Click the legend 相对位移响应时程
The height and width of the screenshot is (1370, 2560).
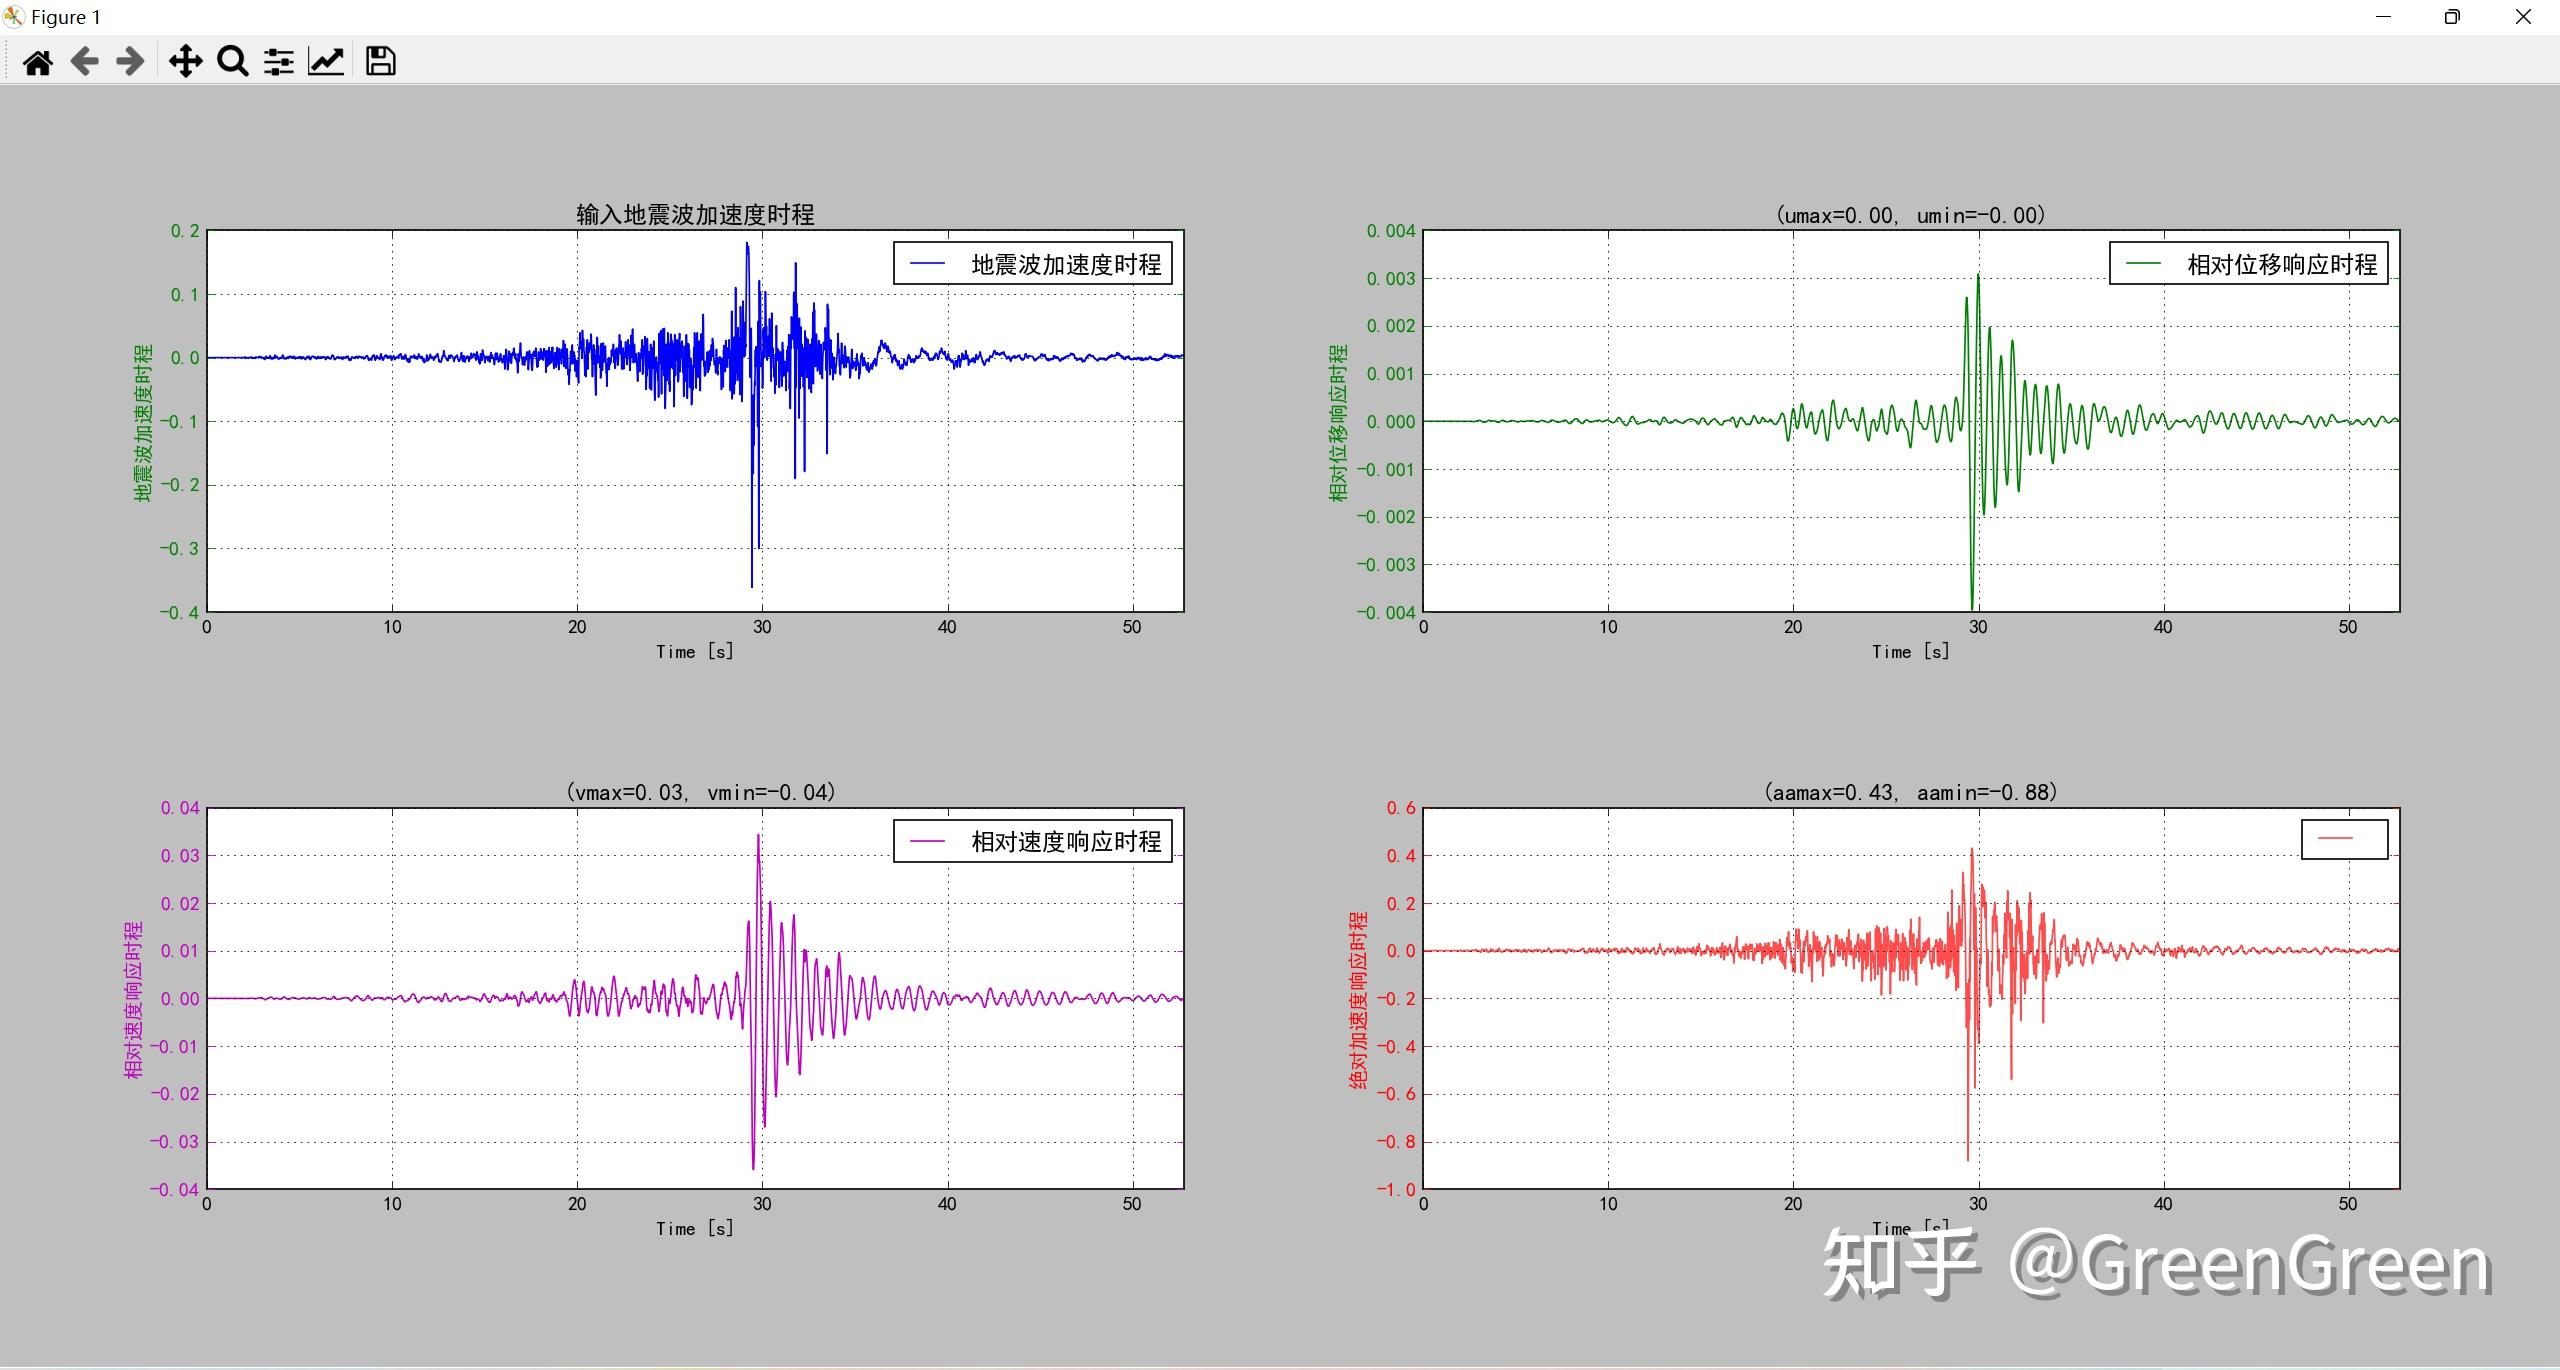pyautogui.click(x=2249, y=264)
